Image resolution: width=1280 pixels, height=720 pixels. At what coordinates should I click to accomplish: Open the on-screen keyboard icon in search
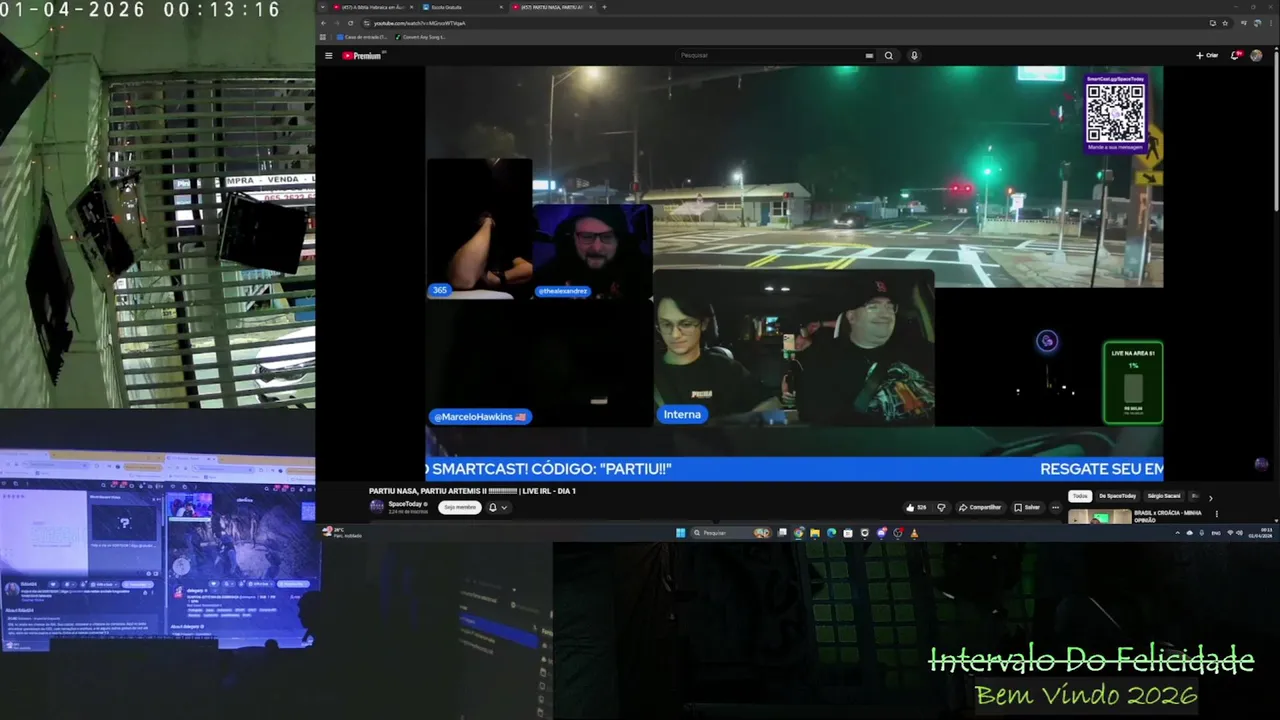pos(869,56)
